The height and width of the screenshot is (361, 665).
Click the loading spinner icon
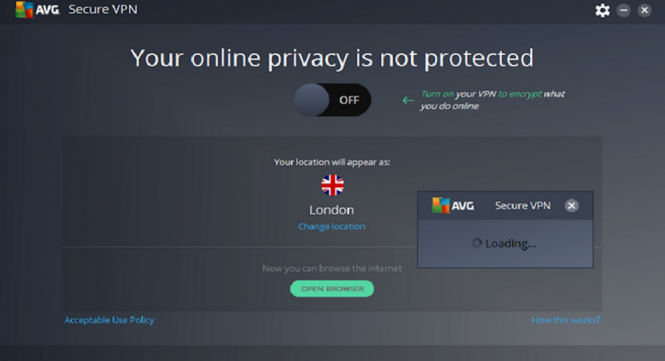tap(477, 243)
